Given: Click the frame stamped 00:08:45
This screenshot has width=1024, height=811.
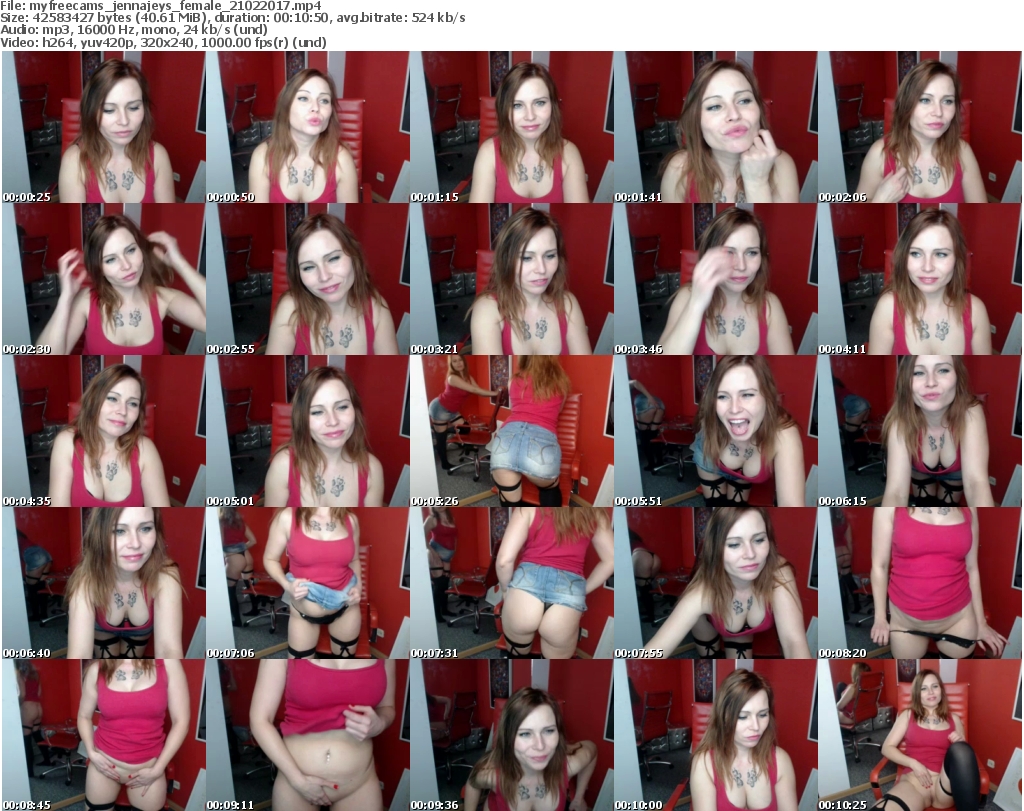Looking at the screenshot, I should click(x=104, y=735).
